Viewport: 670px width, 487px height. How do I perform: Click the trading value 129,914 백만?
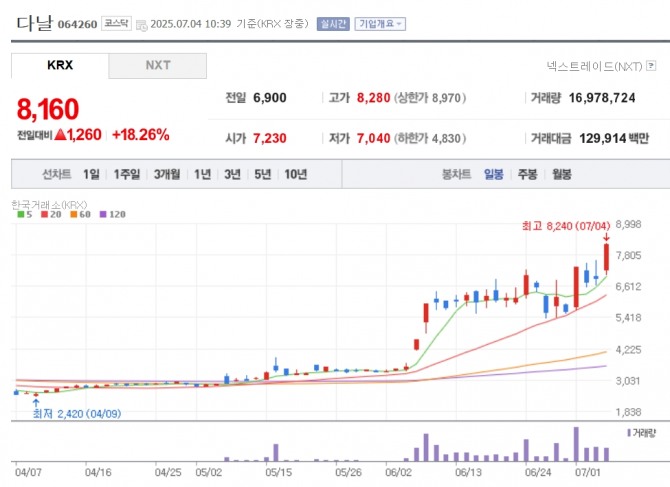tap(614, 138)
